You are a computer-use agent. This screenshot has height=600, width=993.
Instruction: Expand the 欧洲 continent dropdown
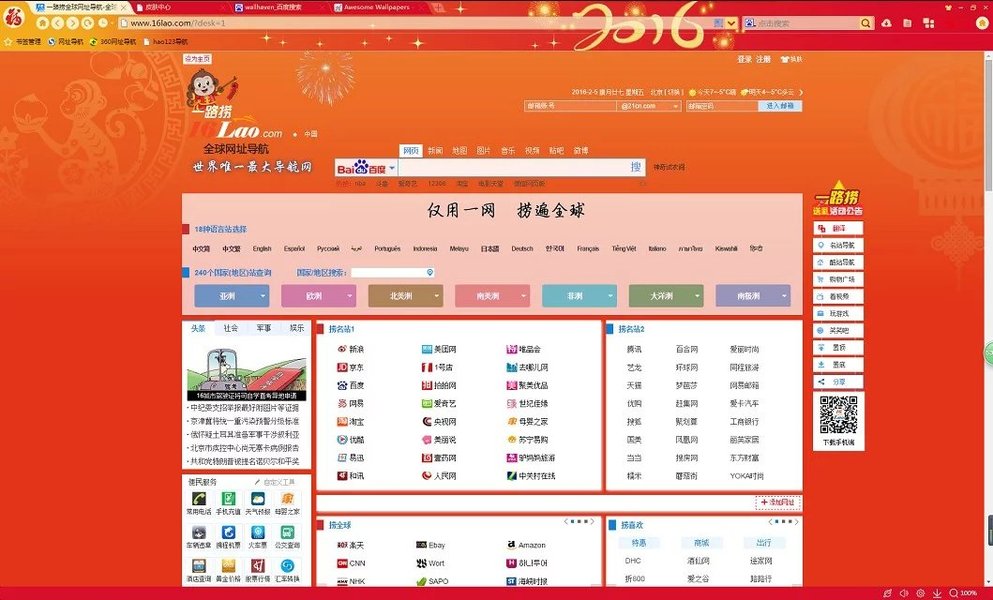(x=319, y=296)
